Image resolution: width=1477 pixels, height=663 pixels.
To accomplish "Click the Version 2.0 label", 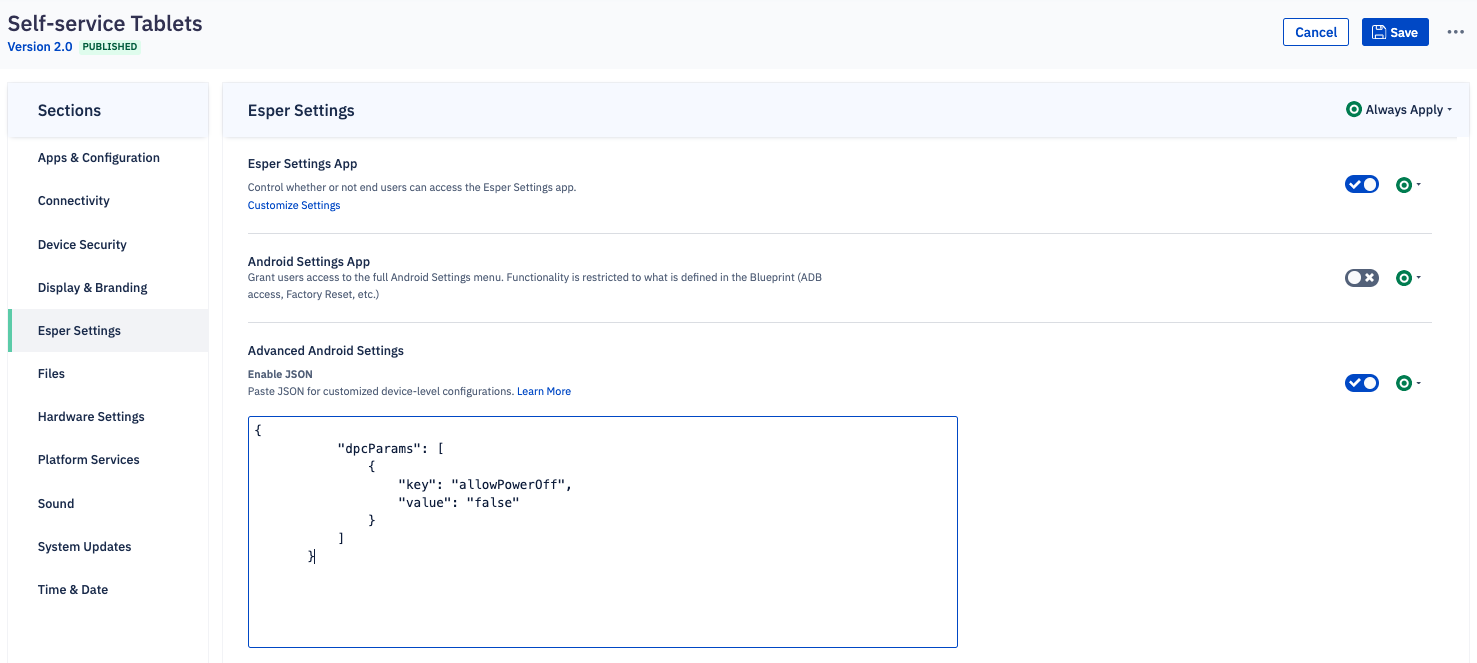I will pos(40,47).
